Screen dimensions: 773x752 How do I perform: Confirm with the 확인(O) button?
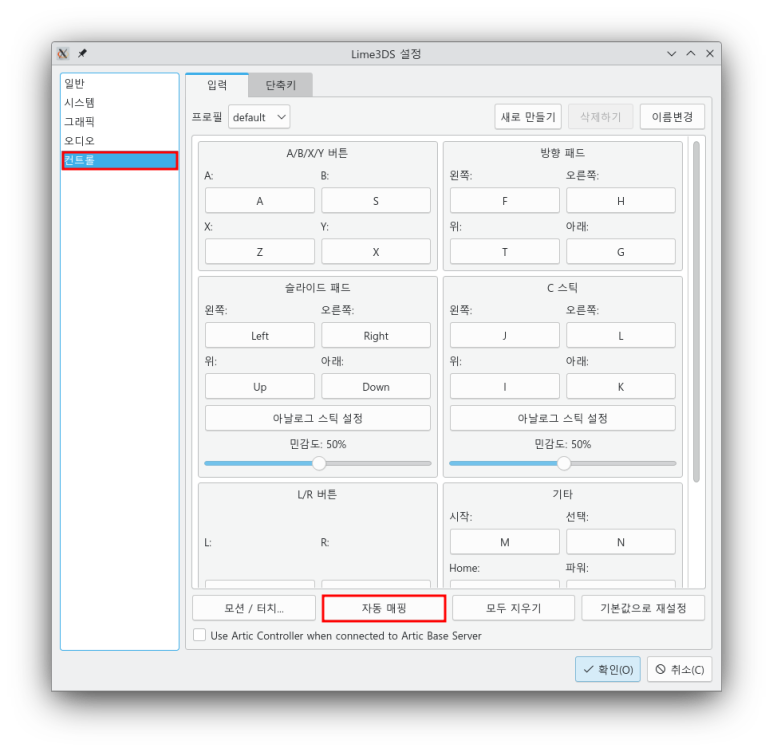[608, 669]
